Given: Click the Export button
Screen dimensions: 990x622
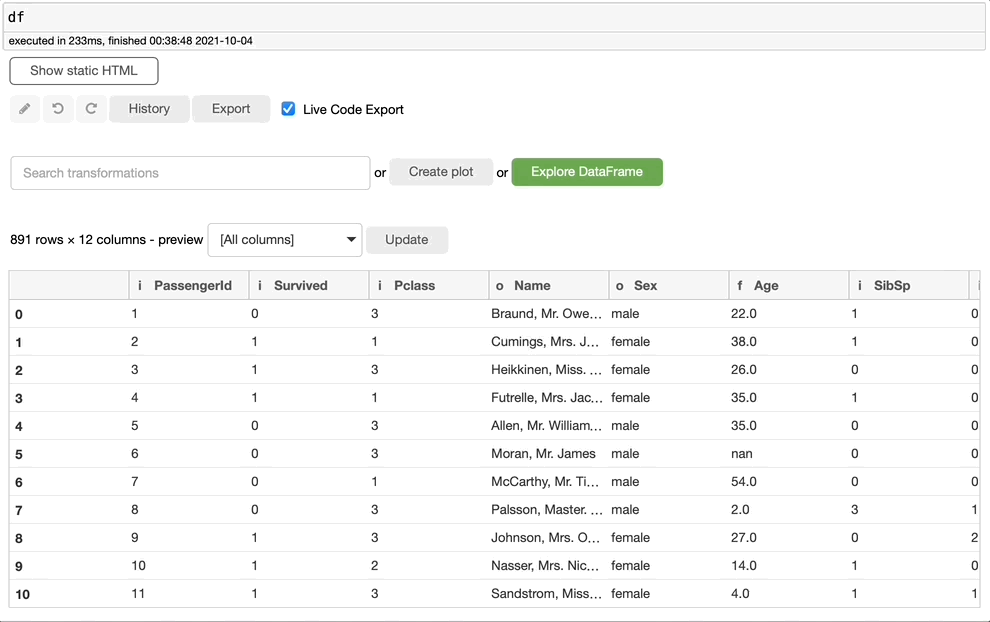Looking at the screenshot, I should pos(231,109).
